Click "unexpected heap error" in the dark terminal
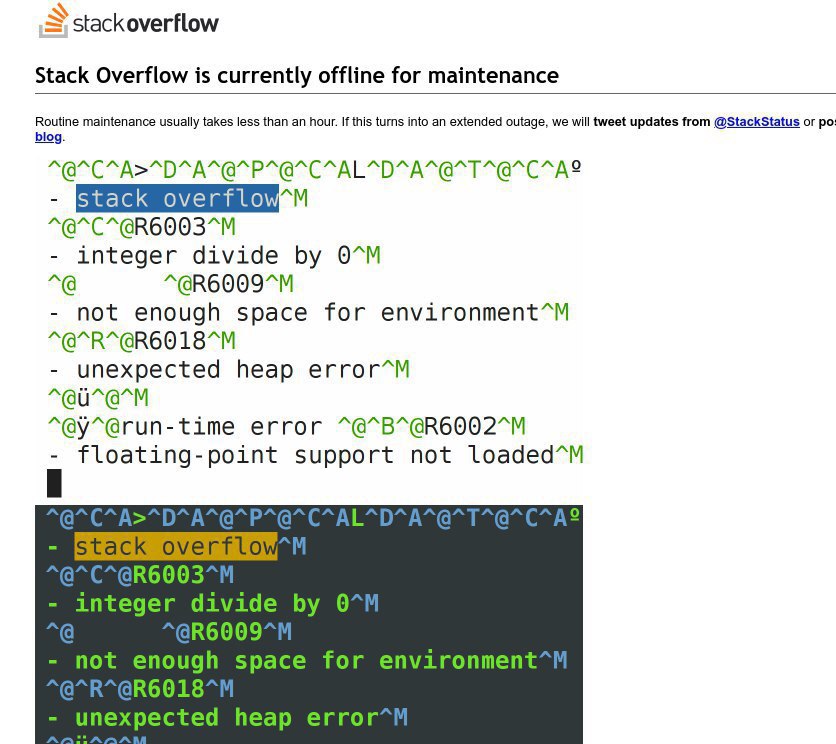 (227, 718)
